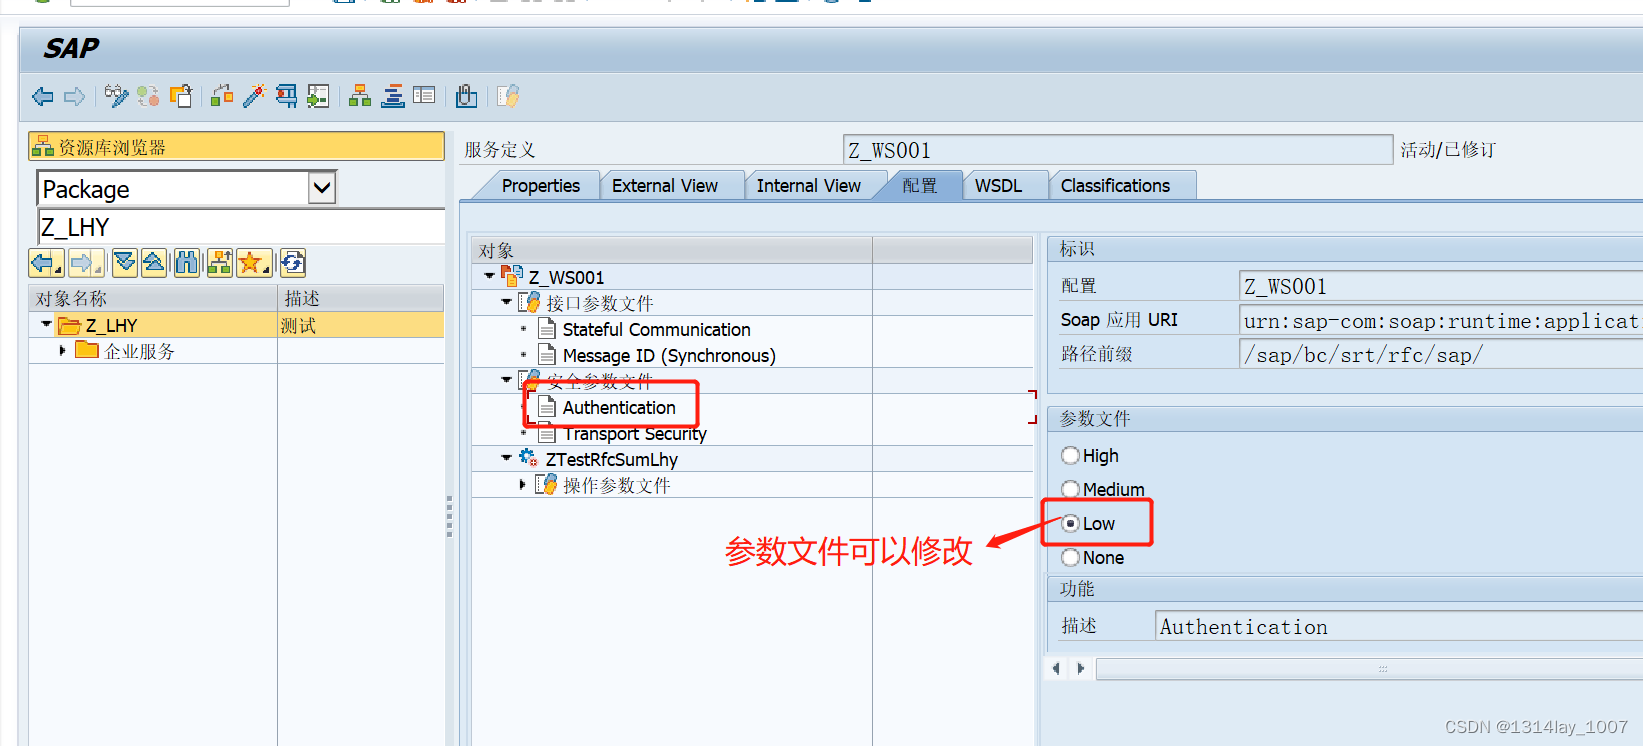Click the 描述 column header in repository browser

[361, 298]
